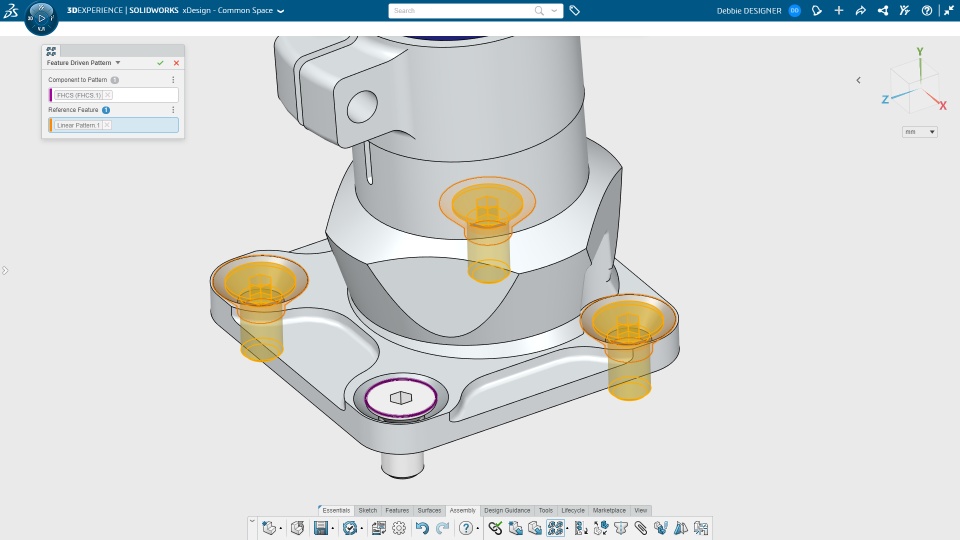This screenshot has height=540, width=960.
Task: Click Debbie DESIGNER user name
Action: coord(749,10)
